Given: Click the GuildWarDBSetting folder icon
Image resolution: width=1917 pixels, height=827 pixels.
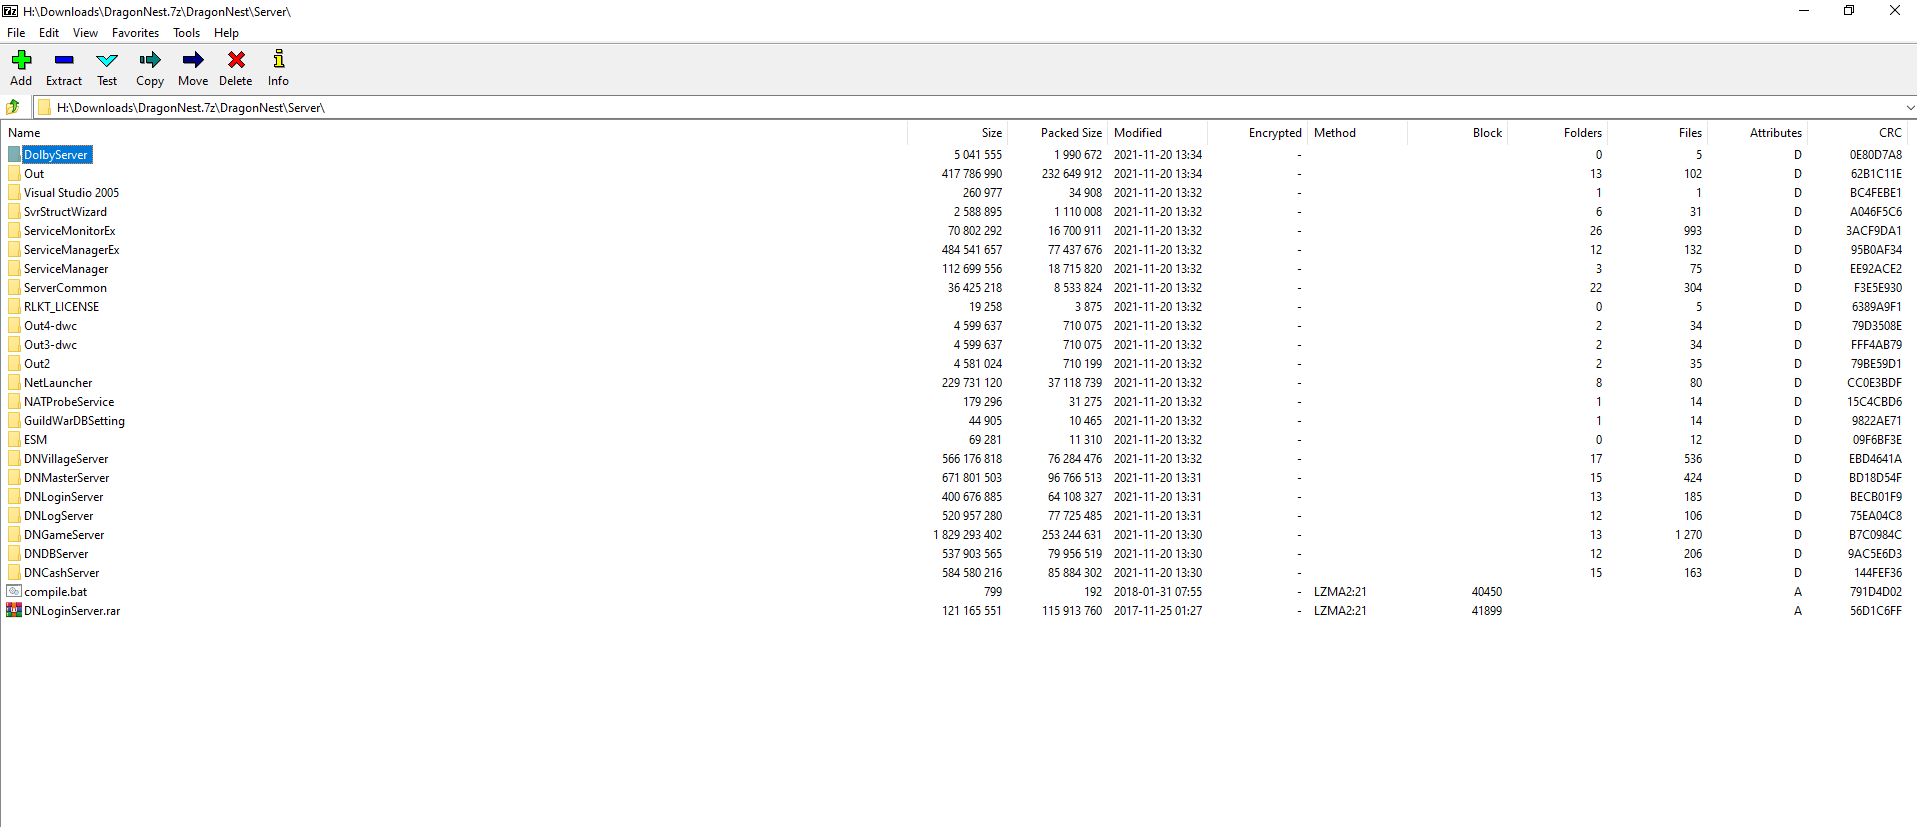Looking at the screenshot, I should [x=14, y=420].
